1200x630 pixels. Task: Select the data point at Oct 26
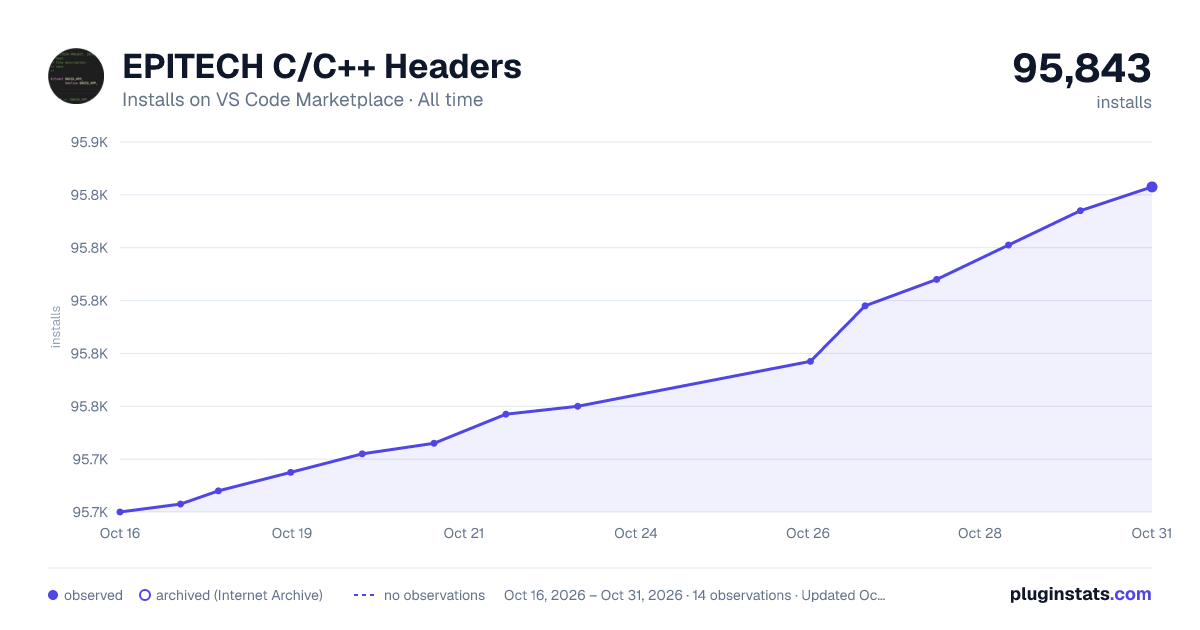(x=810, y=361)
